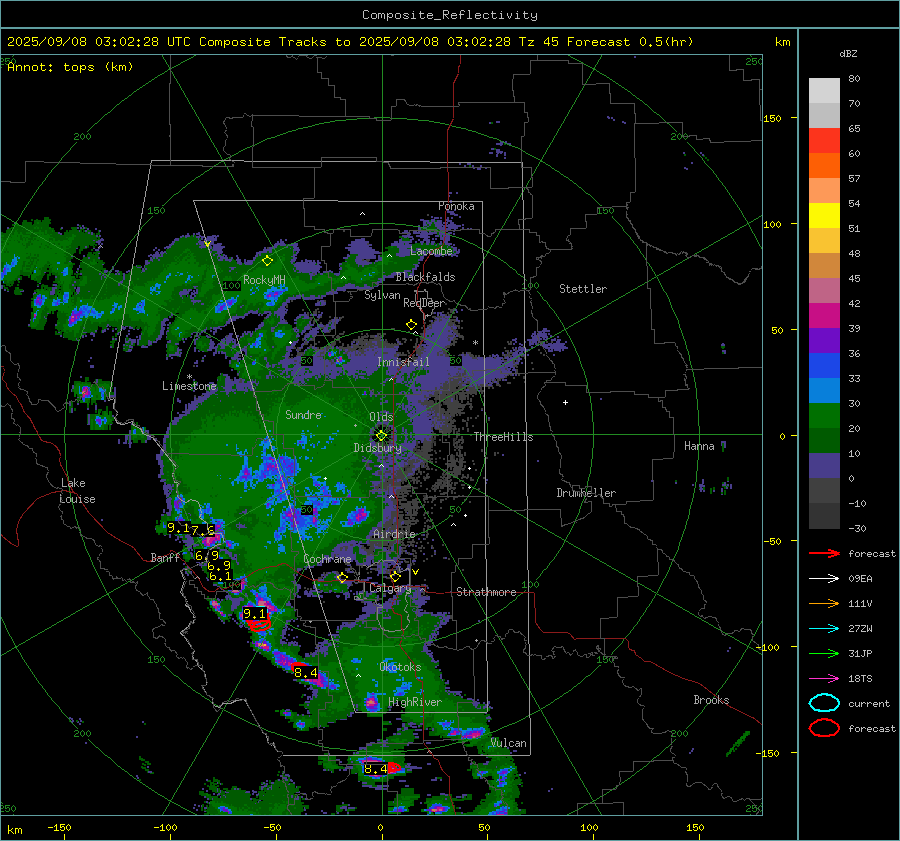Pick the slate 0-10 dBZ swatch
The image size is (900, 841).
824,466
